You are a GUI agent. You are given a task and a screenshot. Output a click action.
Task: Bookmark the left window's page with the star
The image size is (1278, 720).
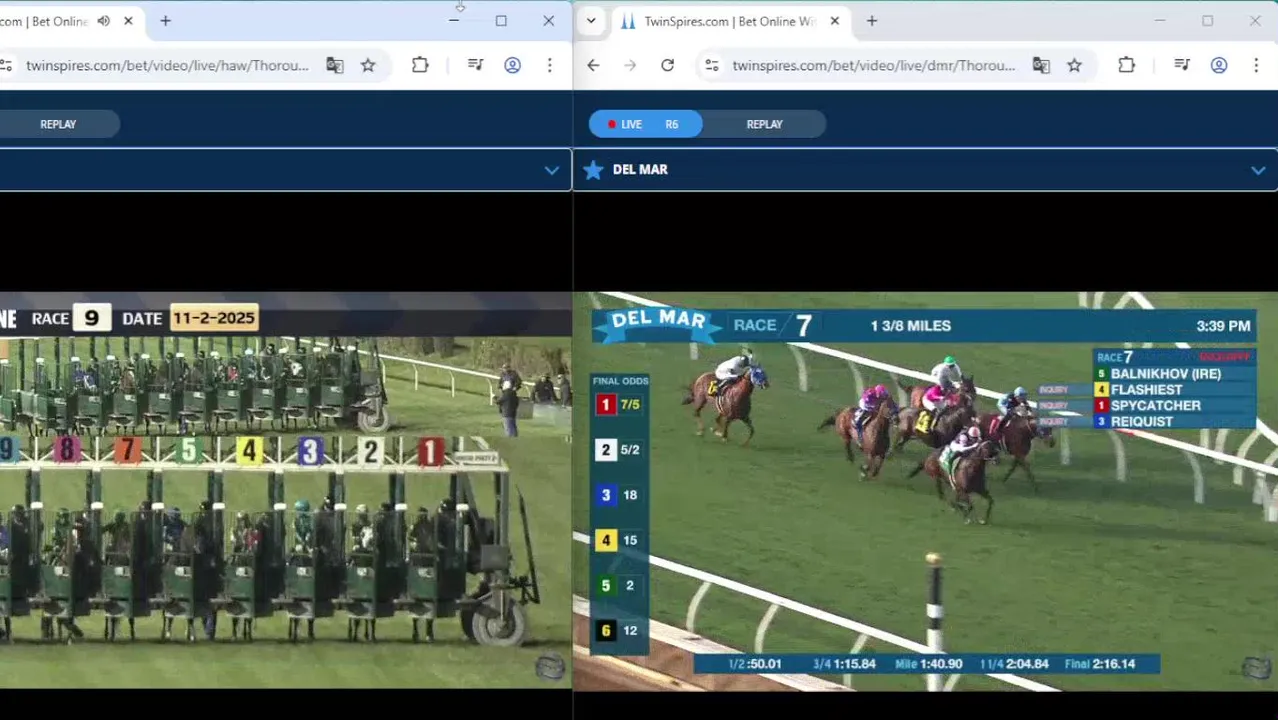[x=368, y=65]
